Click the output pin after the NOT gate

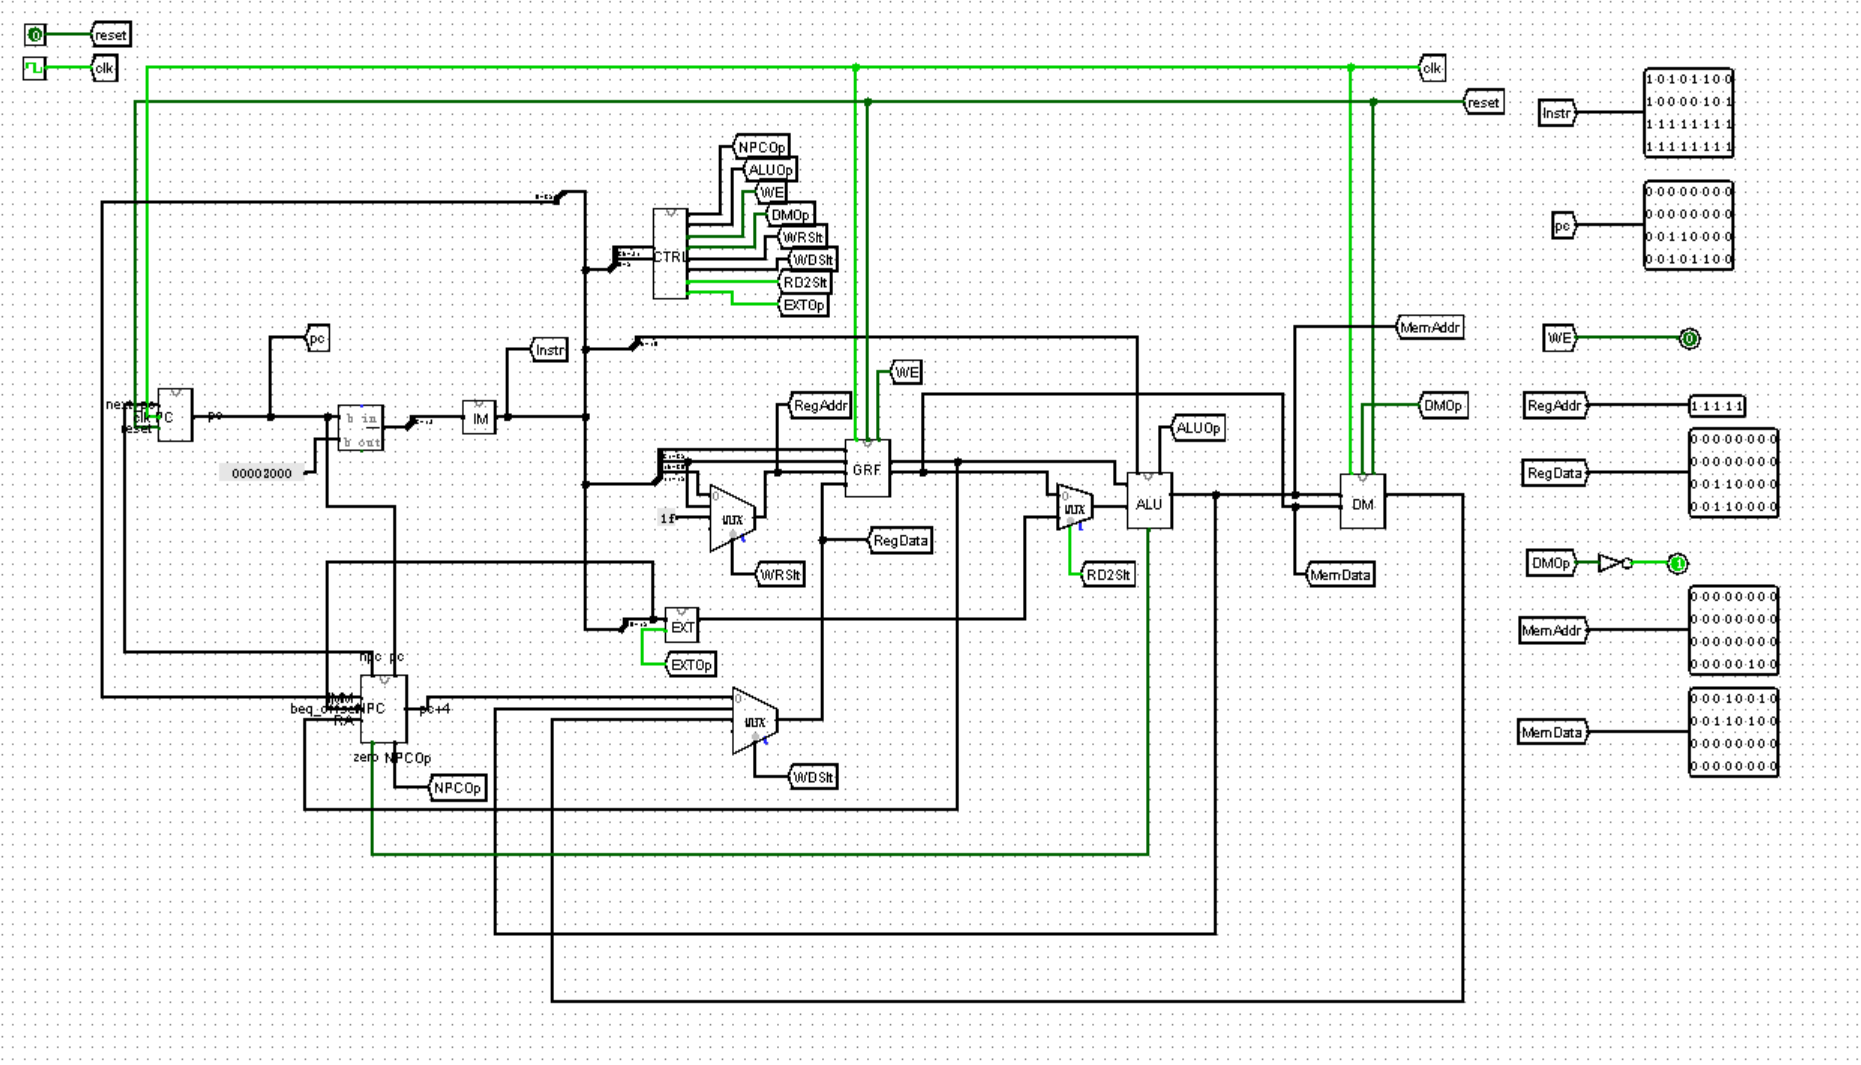(x=1677, y=563)
